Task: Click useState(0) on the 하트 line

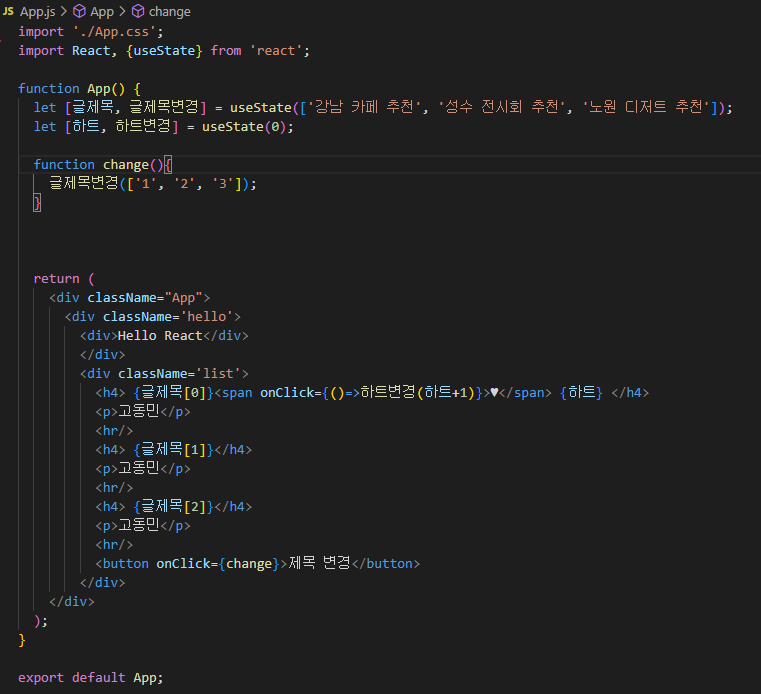Action: tap(244, 127)
